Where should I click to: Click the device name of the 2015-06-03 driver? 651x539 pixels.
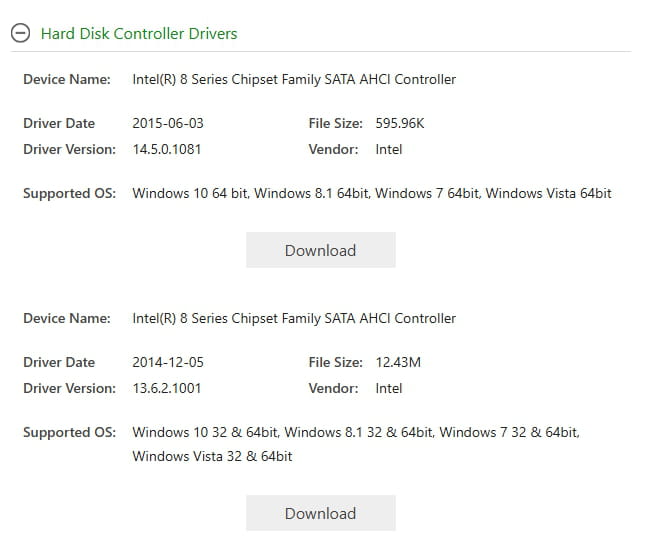294,79
